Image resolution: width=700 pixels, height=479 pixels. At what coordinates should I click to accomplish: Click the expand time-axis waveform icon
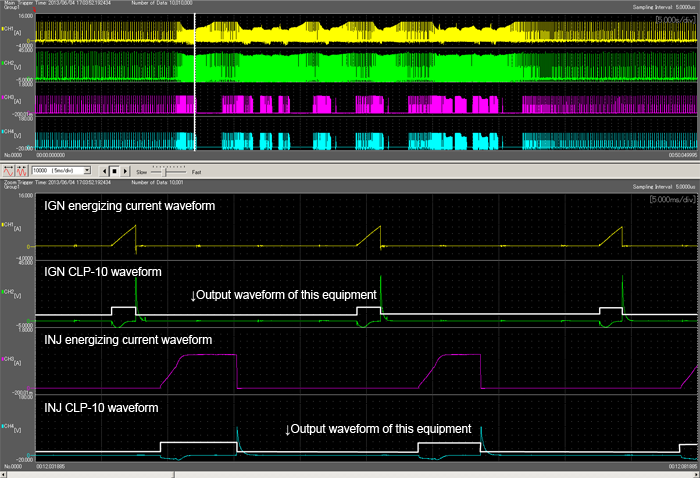pyautogui.click(x=8, y=171)
